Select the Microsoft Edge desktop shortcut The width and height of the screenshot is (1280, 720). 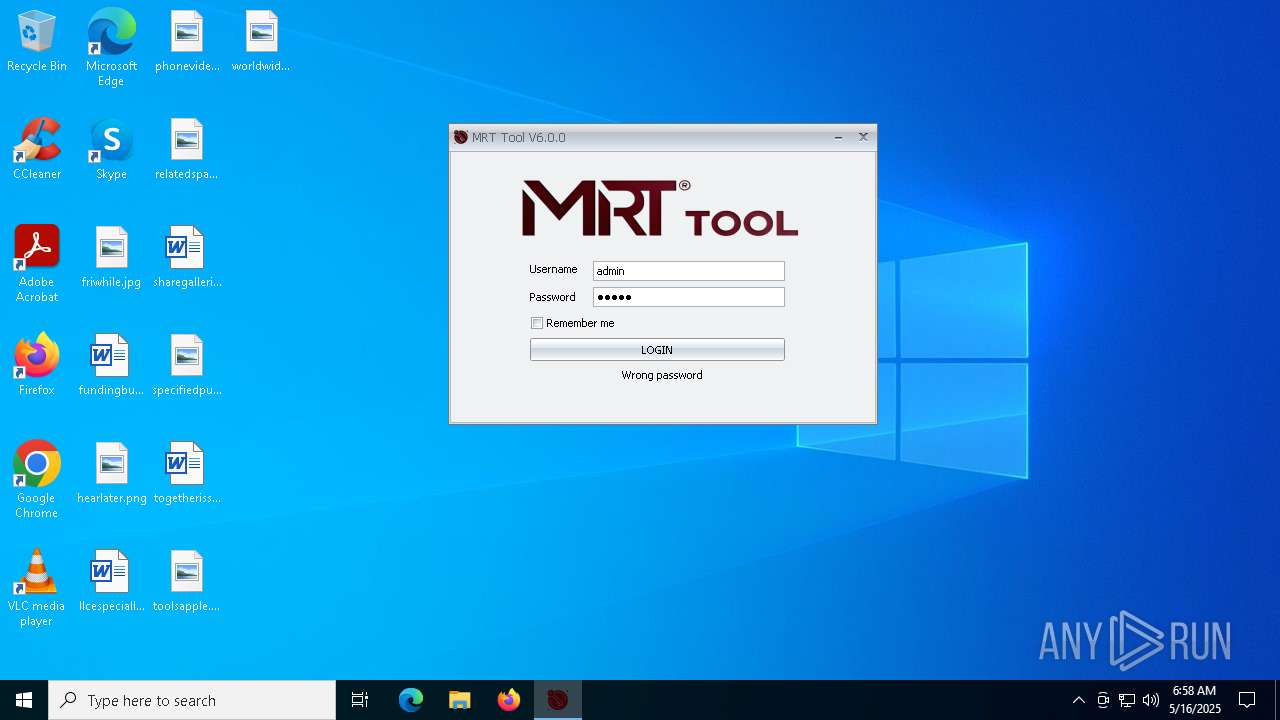tap(111, 48)
